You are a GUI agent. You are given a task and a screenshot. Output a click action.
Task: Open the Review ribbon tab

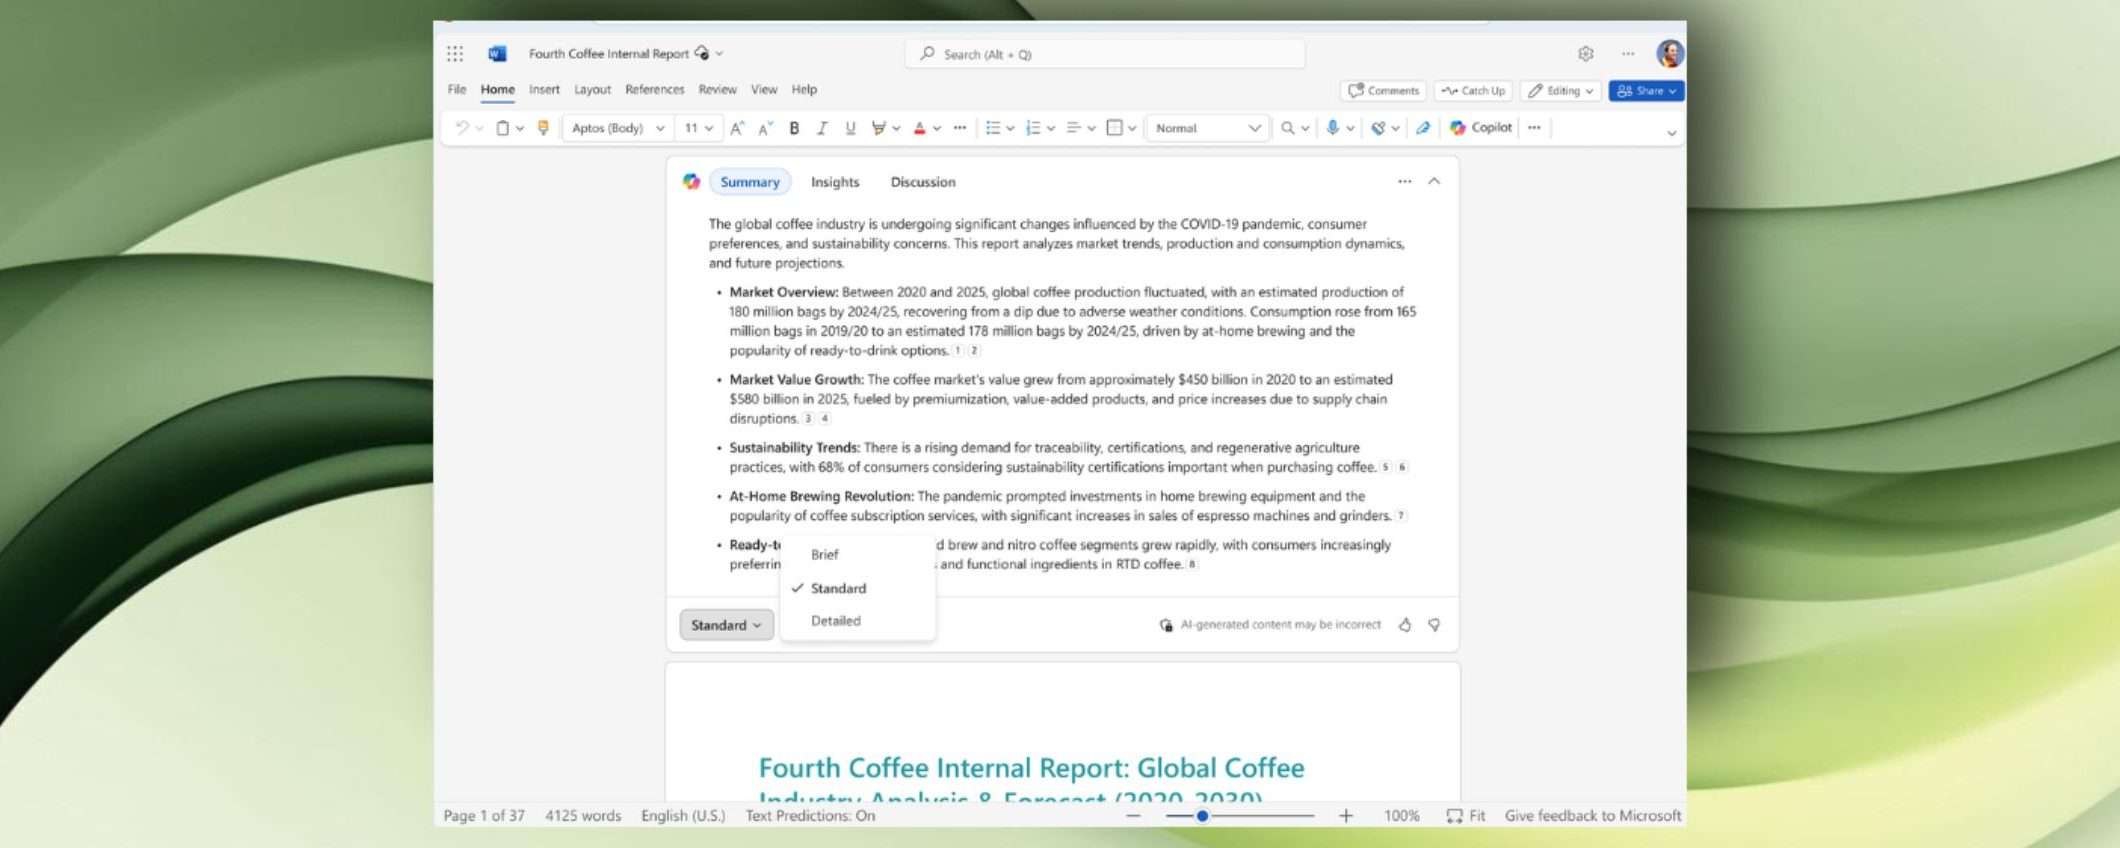click(717, 90)
